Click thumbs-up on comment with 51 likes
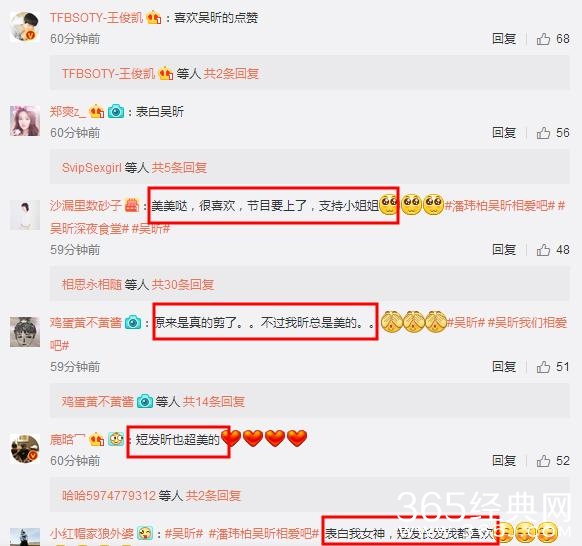582x546 pixels. [x=543, y=367]
